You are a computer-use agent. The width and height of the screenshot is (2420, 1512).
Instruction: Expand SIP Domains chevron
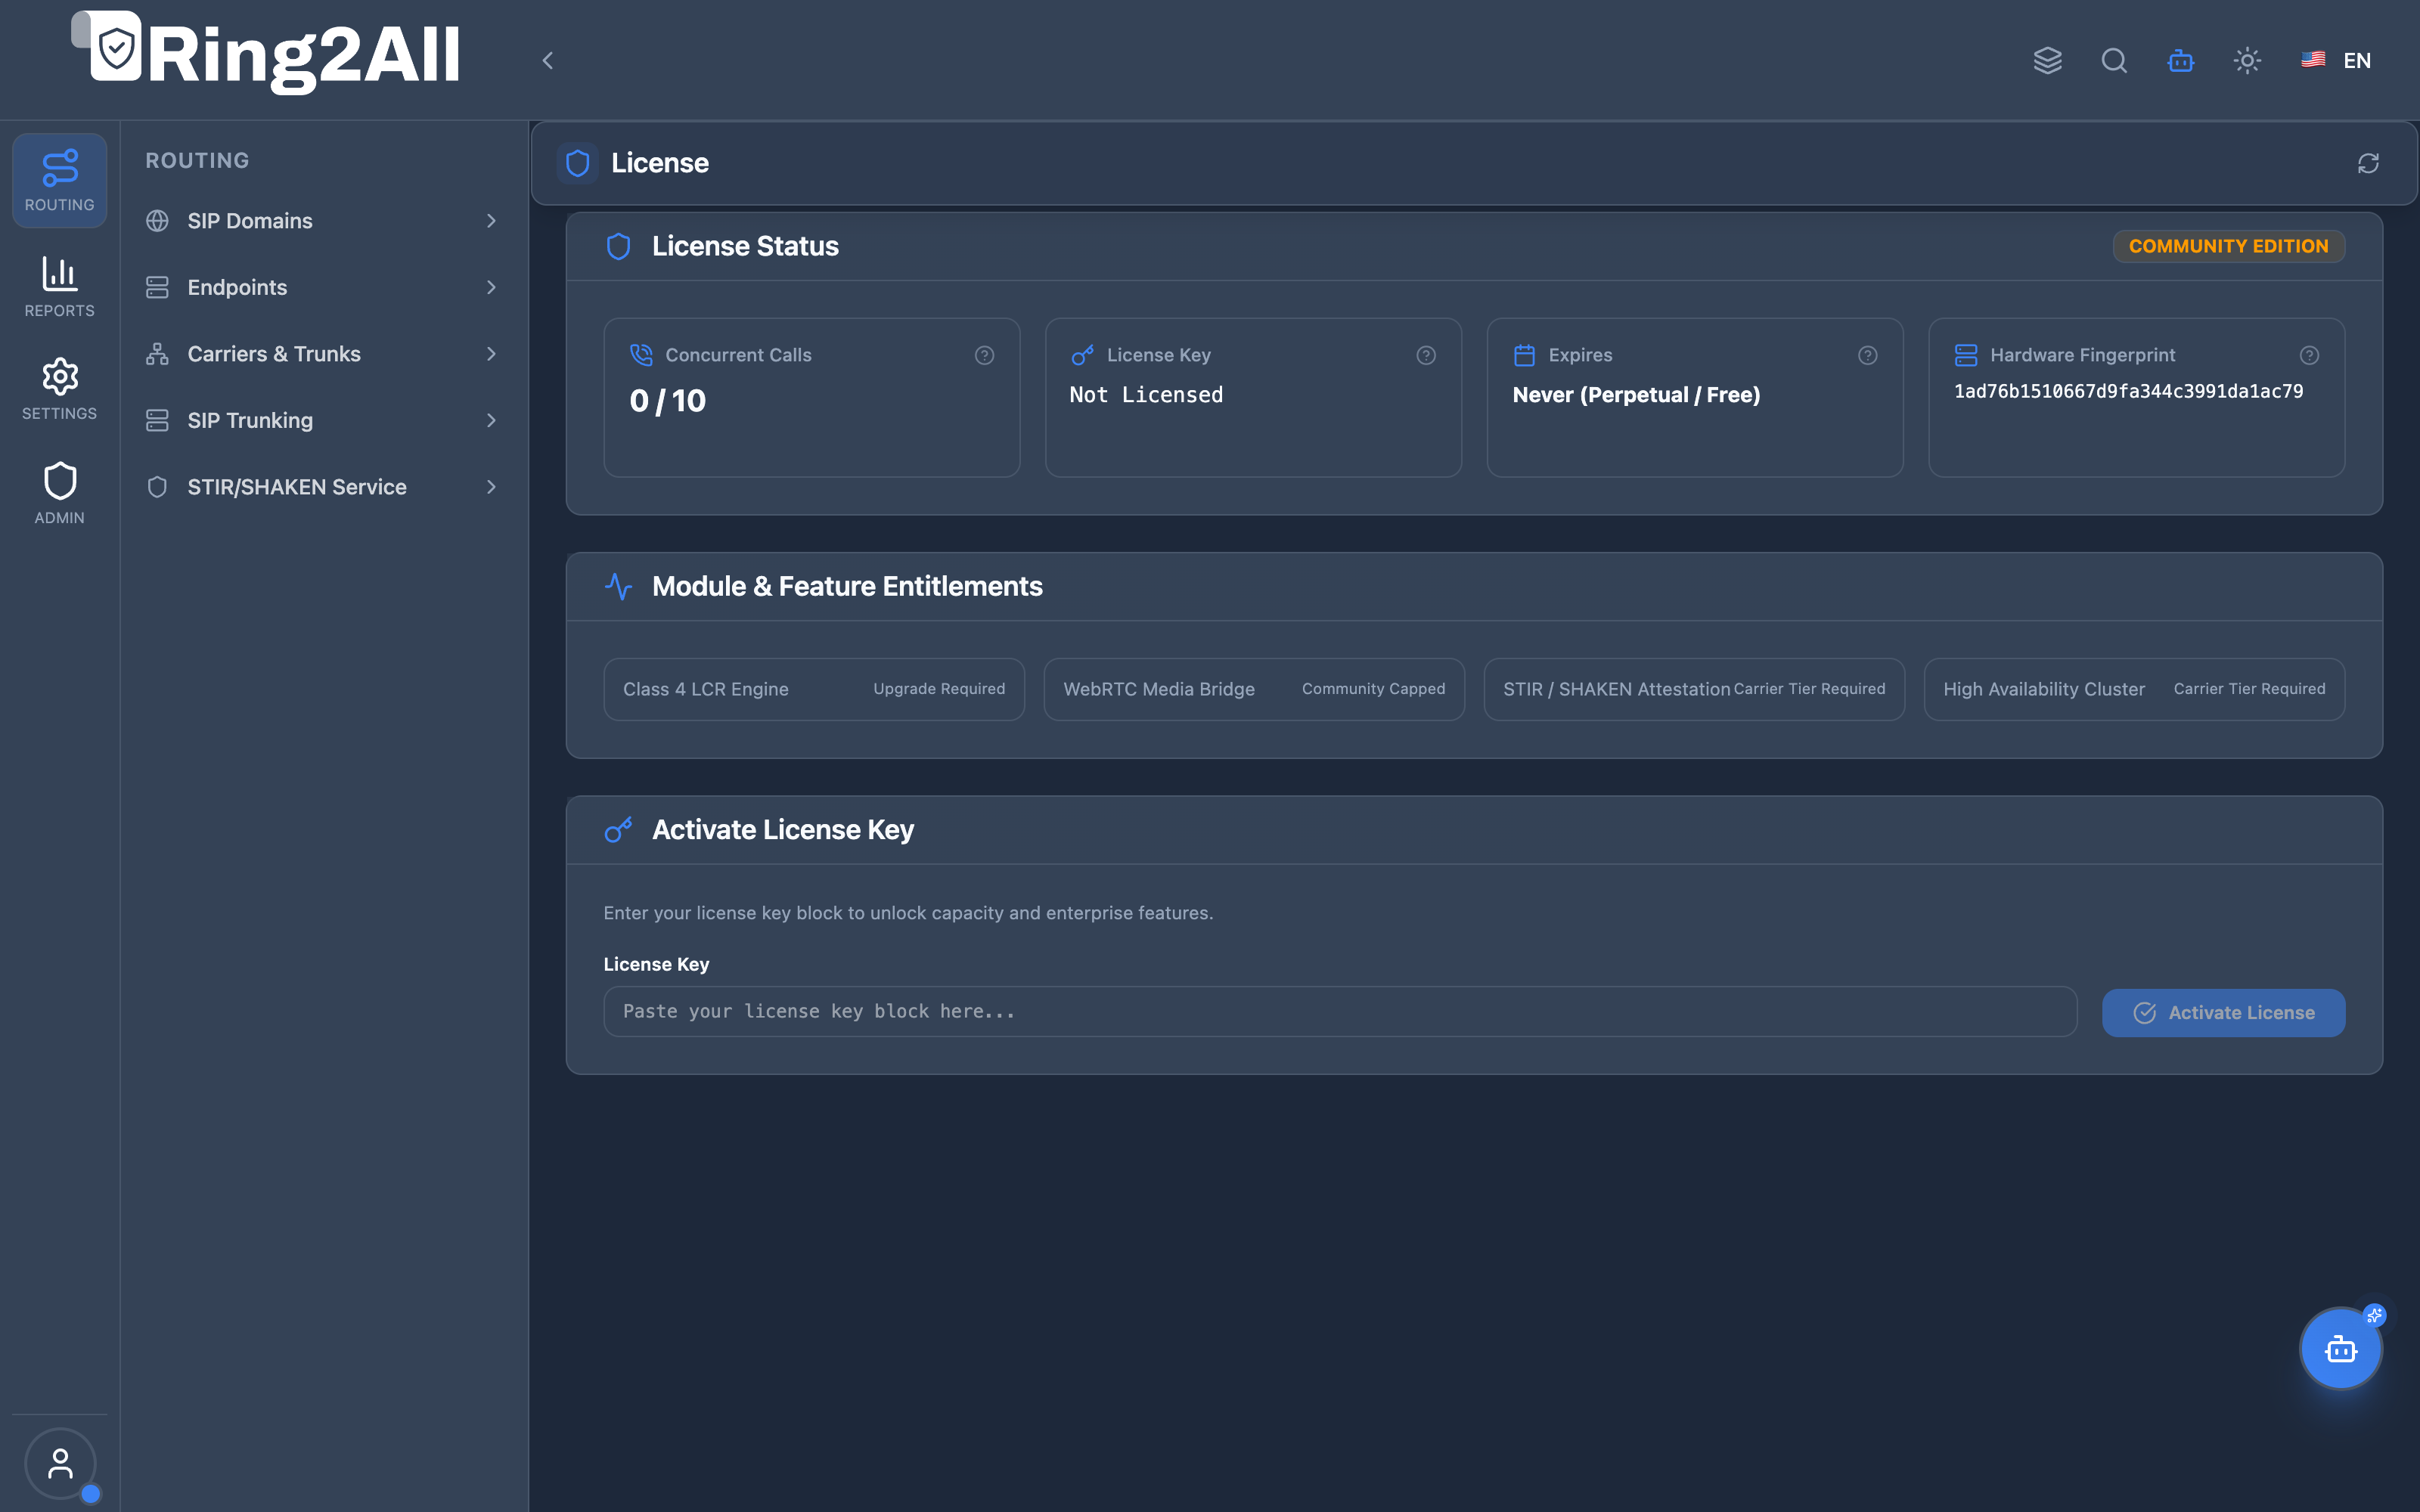(x=491, y=221)
